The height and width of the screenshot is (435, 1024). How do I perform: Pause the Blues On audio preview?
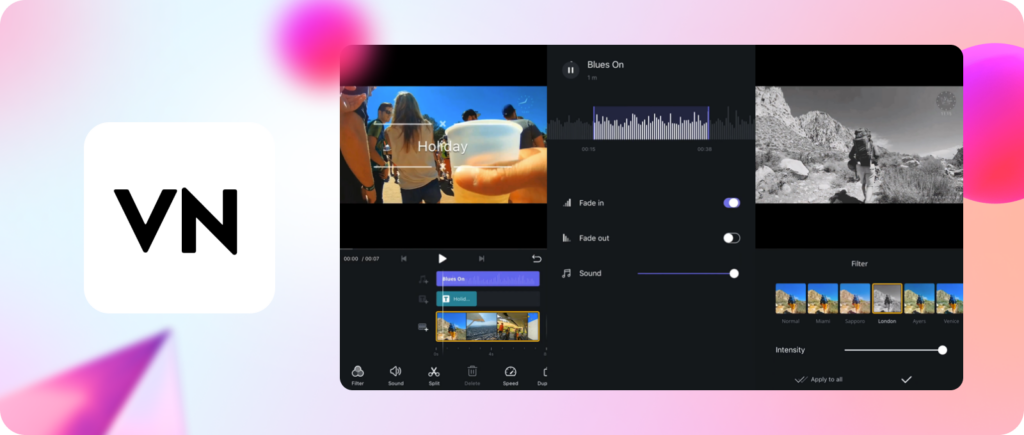(x=570, y=69)
